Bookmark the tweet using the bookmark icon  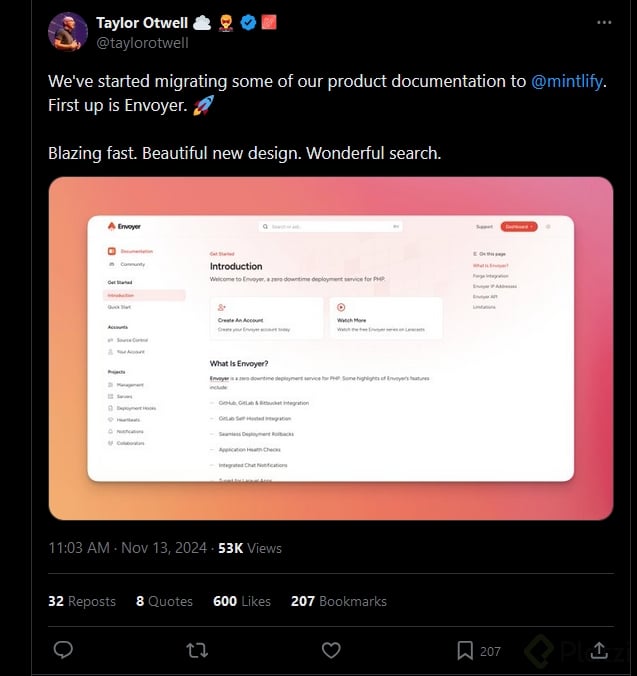pos(465,650)
